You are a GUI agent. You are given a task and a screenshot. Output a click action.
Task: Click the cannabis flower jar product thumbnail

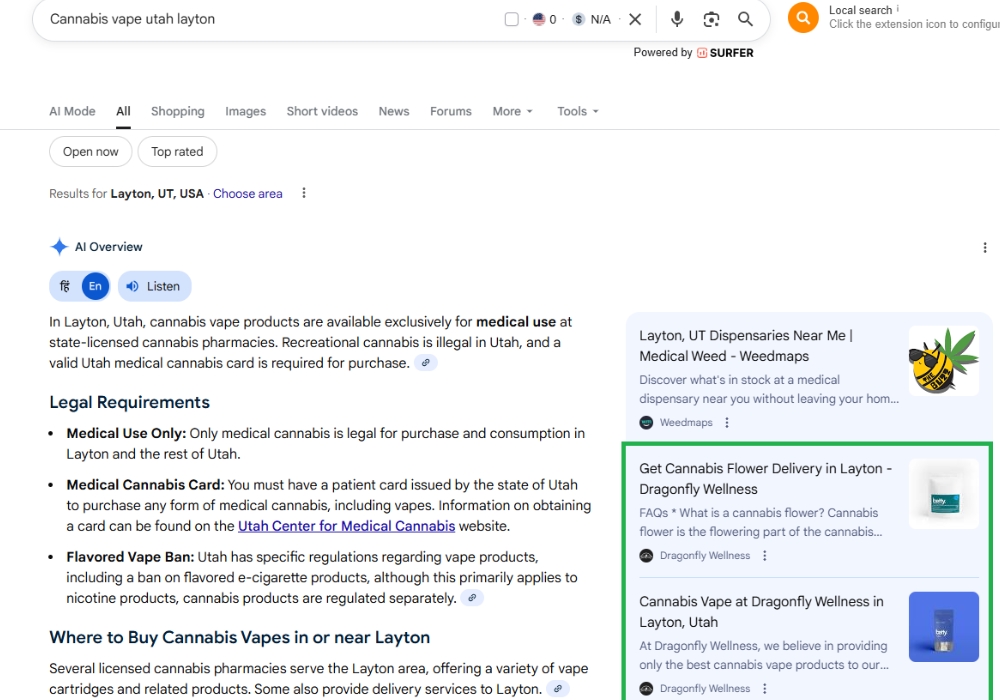pos(943,494)
